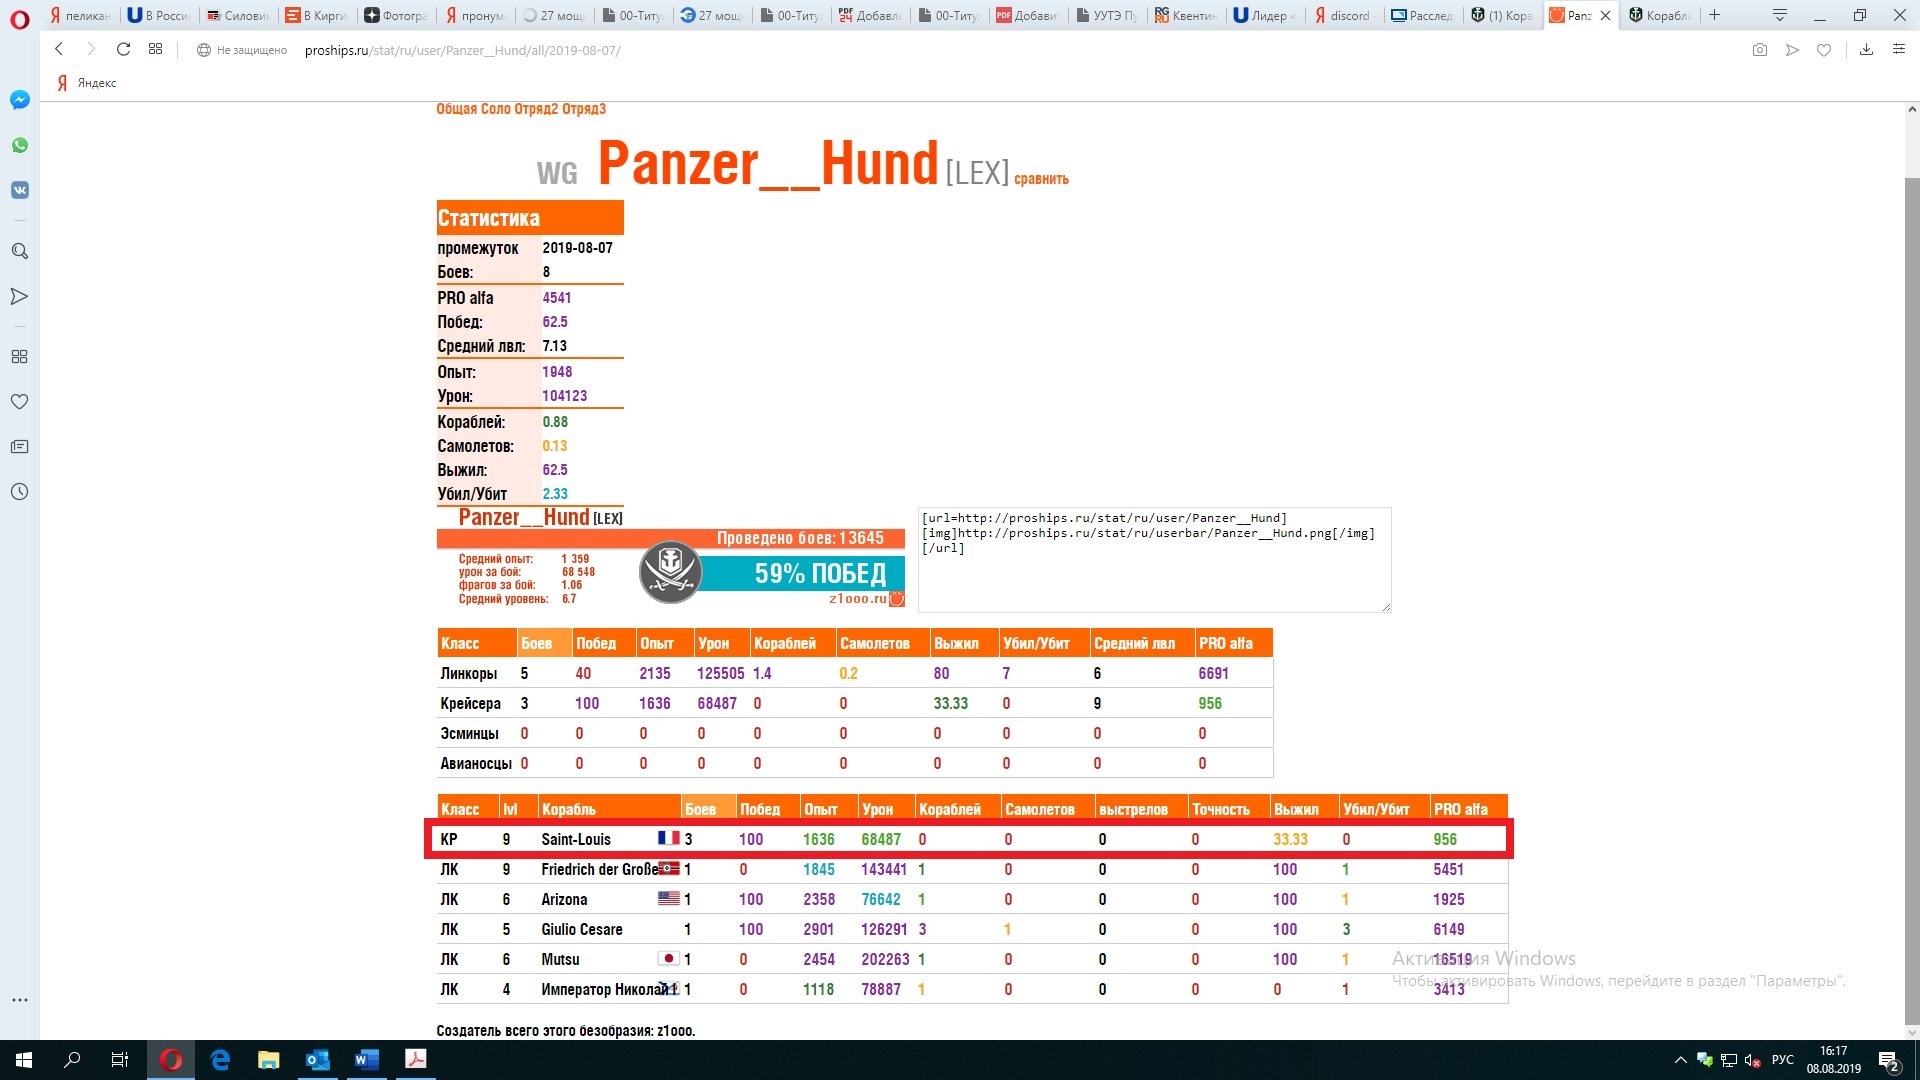Switch to the 'пеликан' tab
Viewport: 1920px width, 1080px height.
tap(80, 15)
